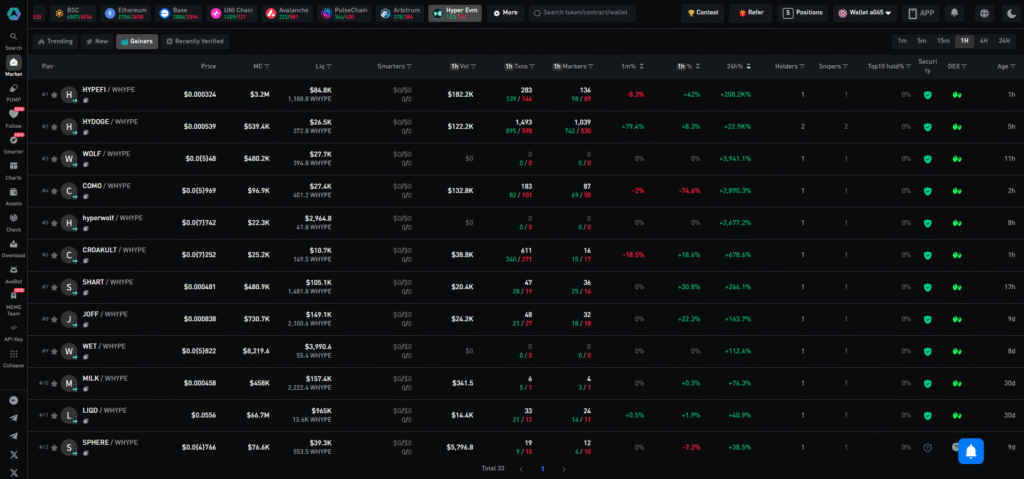This screenshot has height=479, width=1024.
Task: Select the Avalanche chain tab
Action: coord(287,13)
